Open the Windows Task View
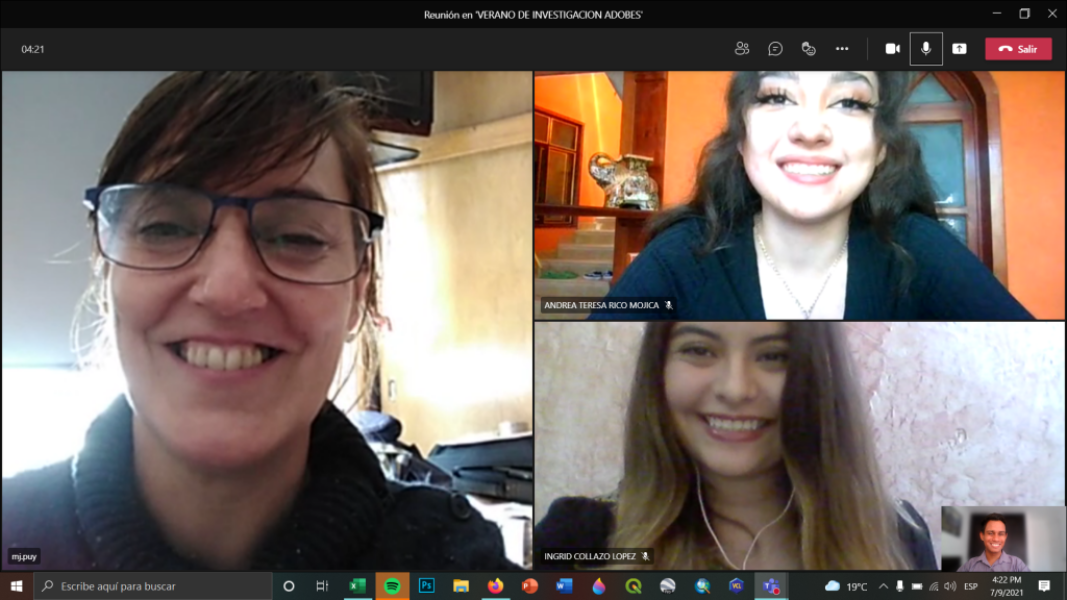1067x600 pixels. 322,586
